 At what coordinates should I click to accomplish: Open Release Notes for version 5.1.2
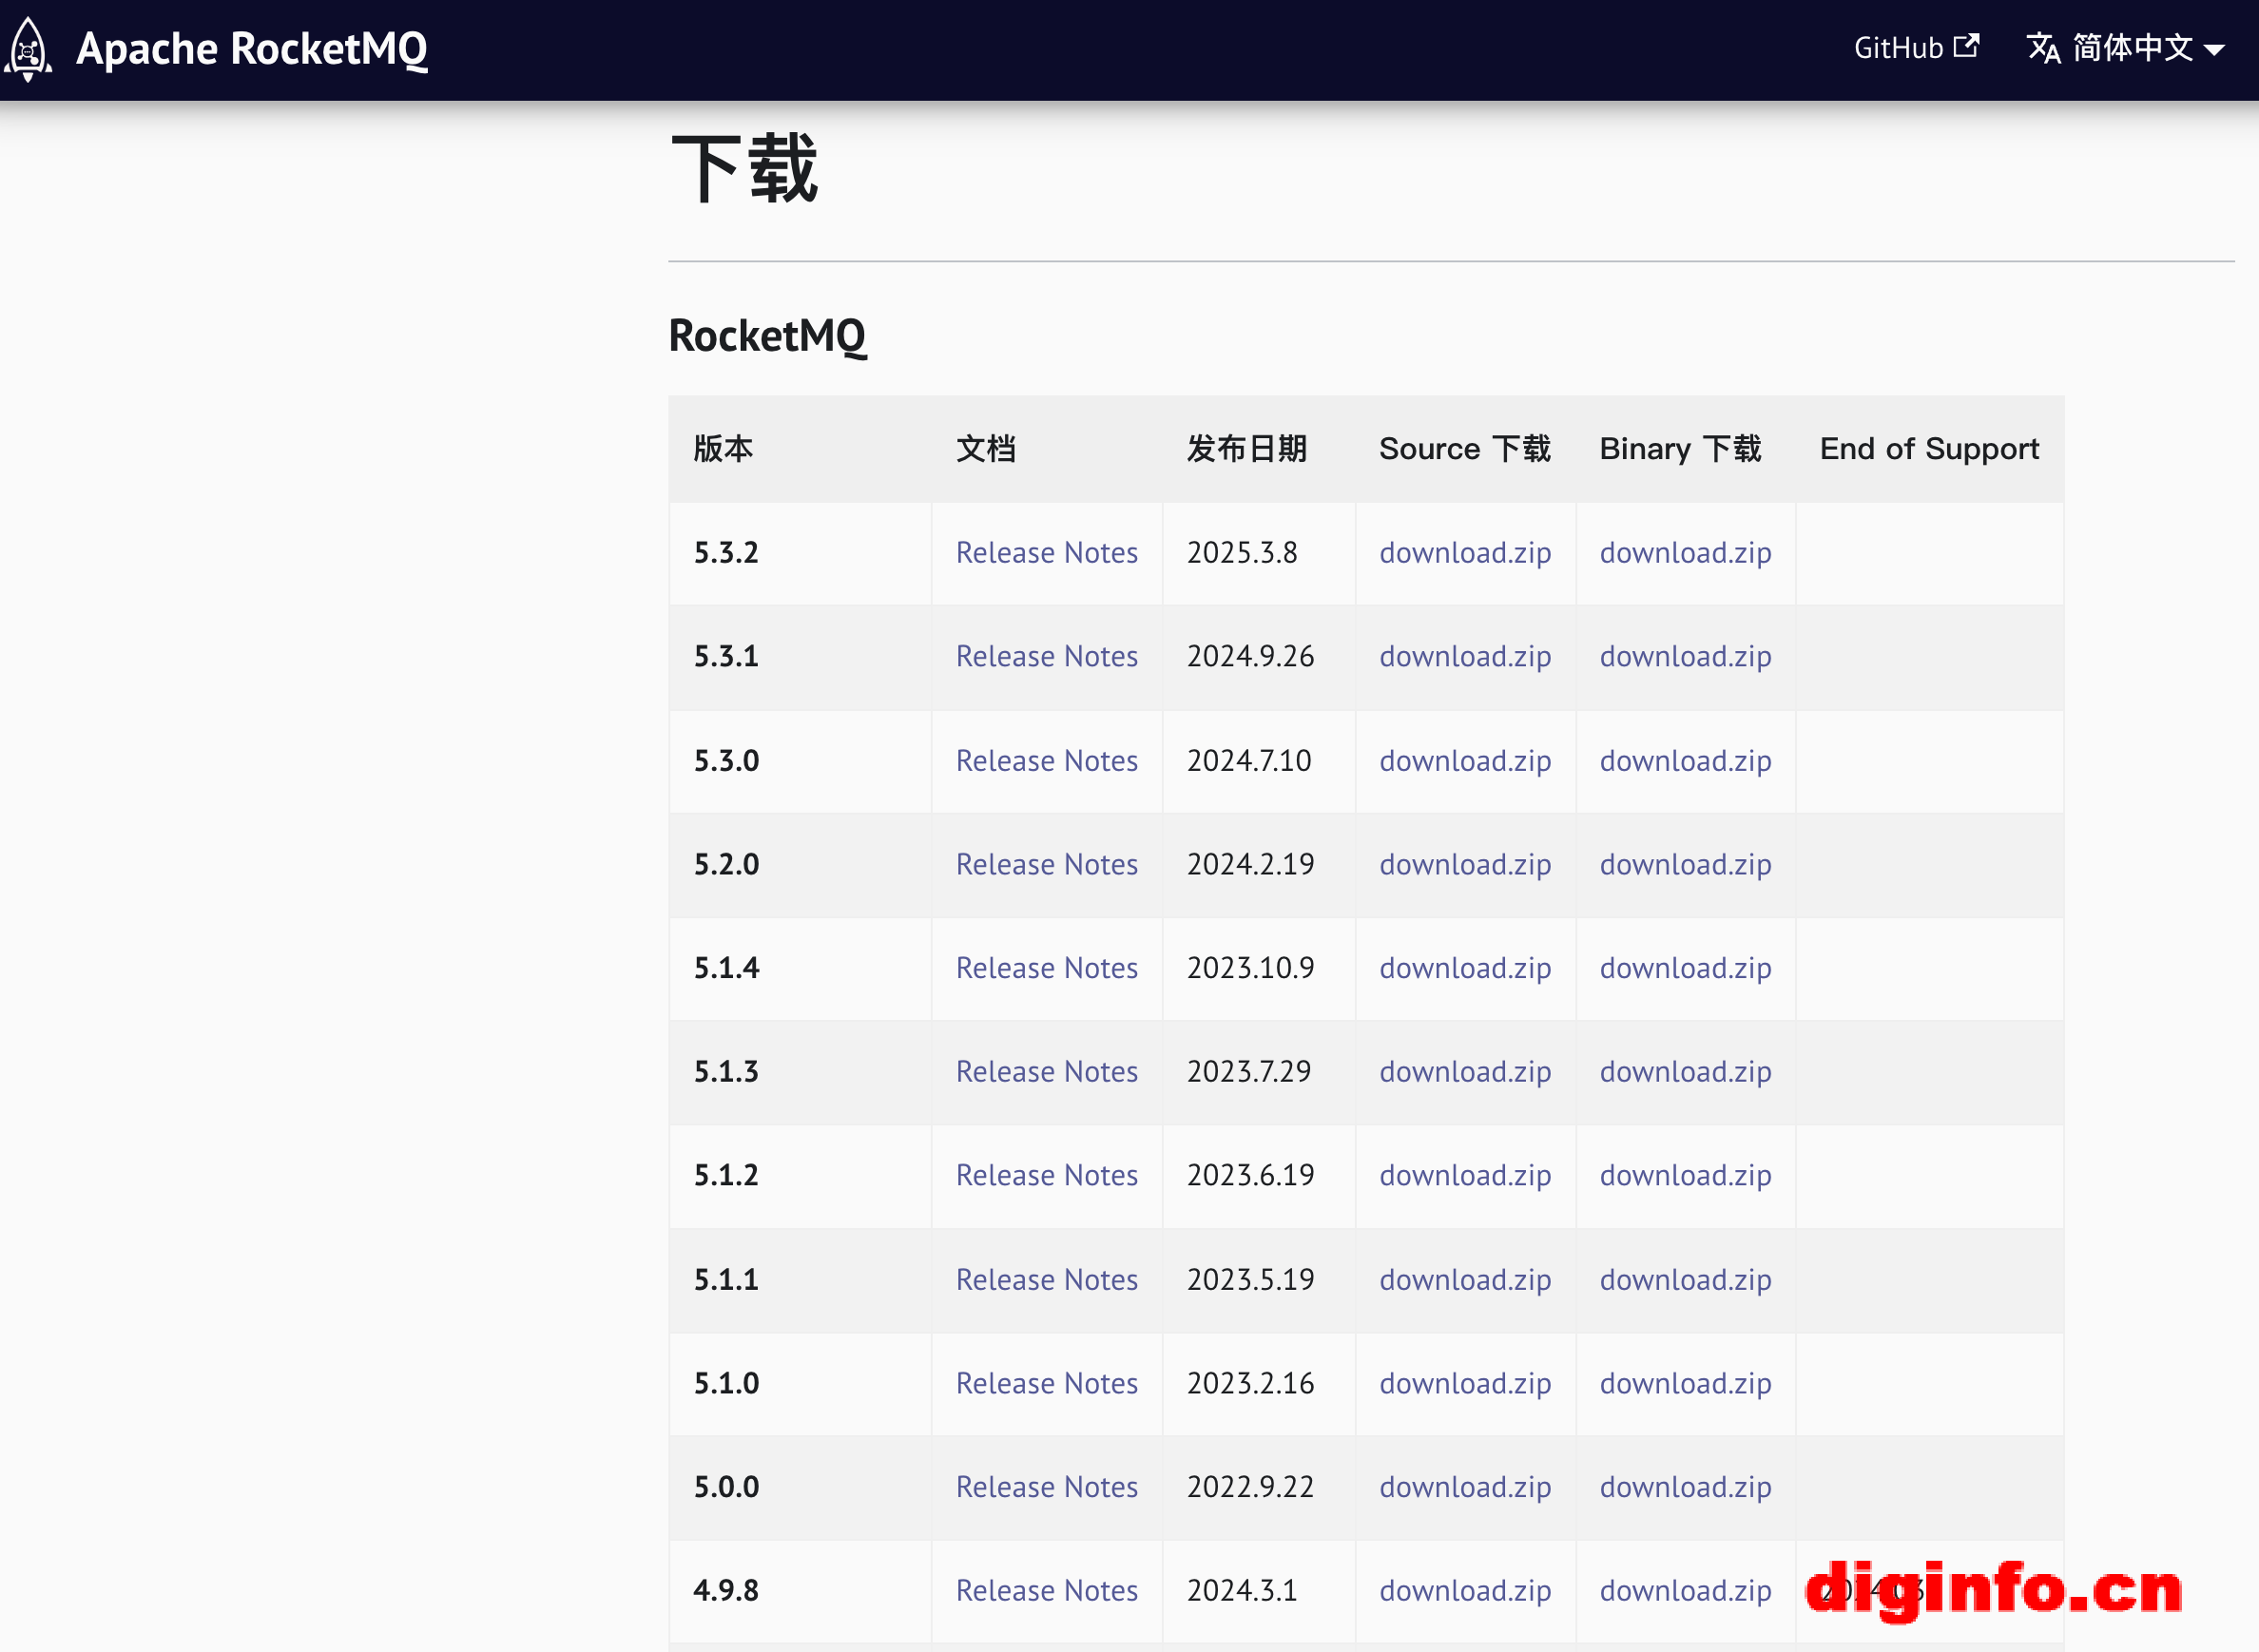[1046, 1176]
